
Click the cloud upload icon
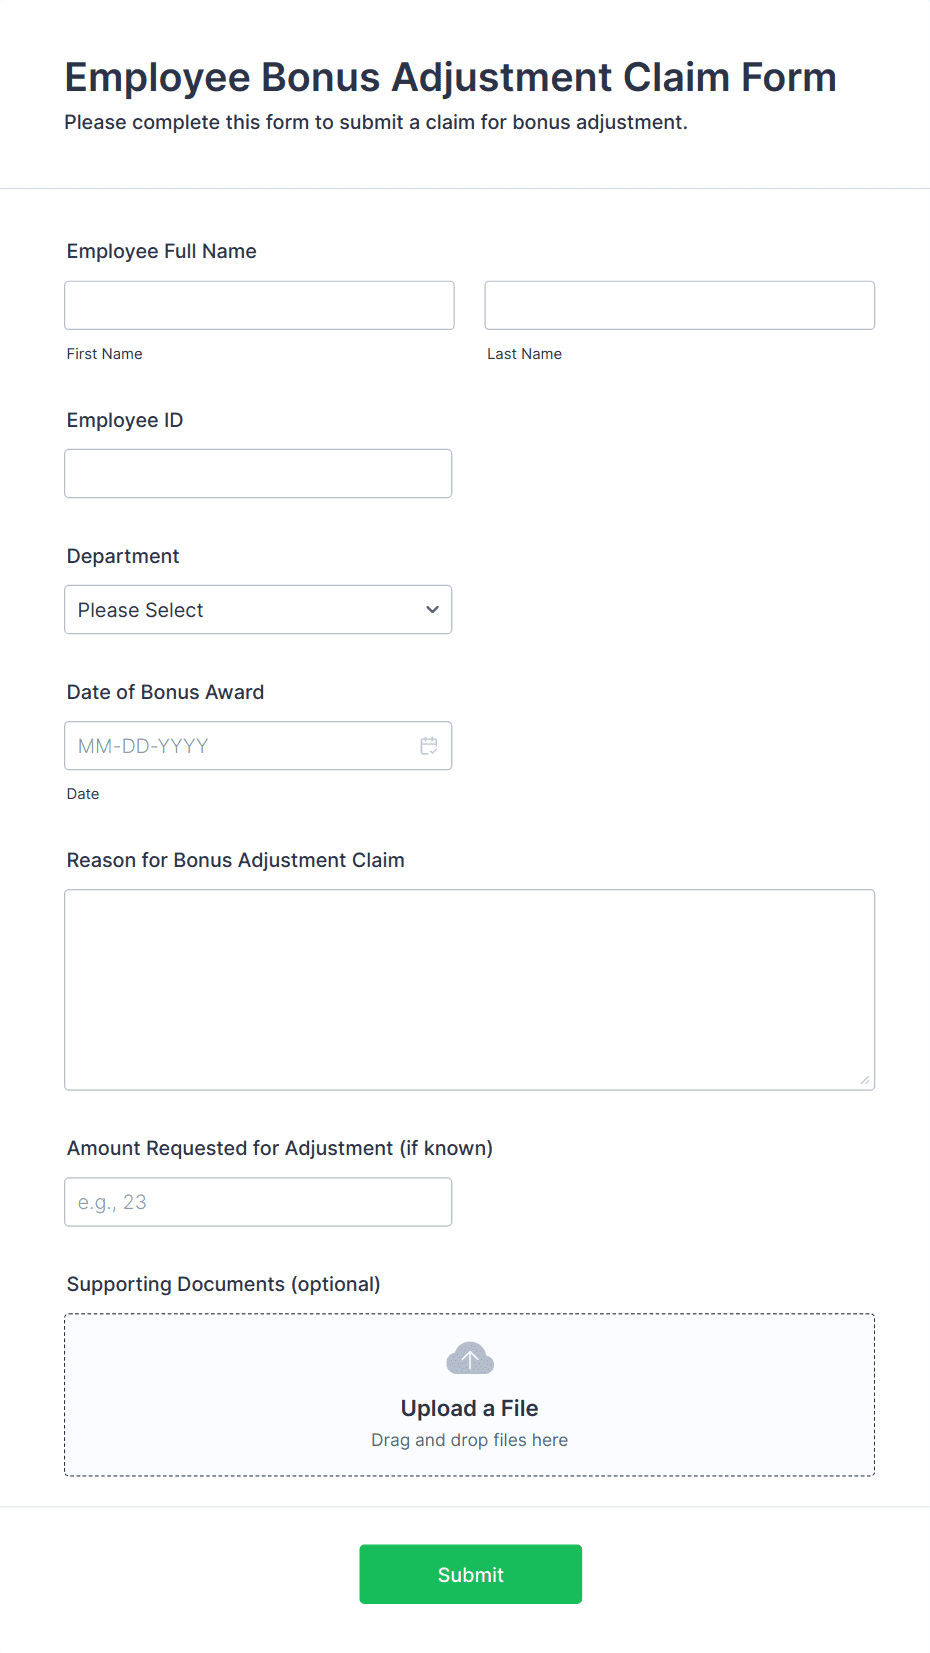coord(470,1359)
